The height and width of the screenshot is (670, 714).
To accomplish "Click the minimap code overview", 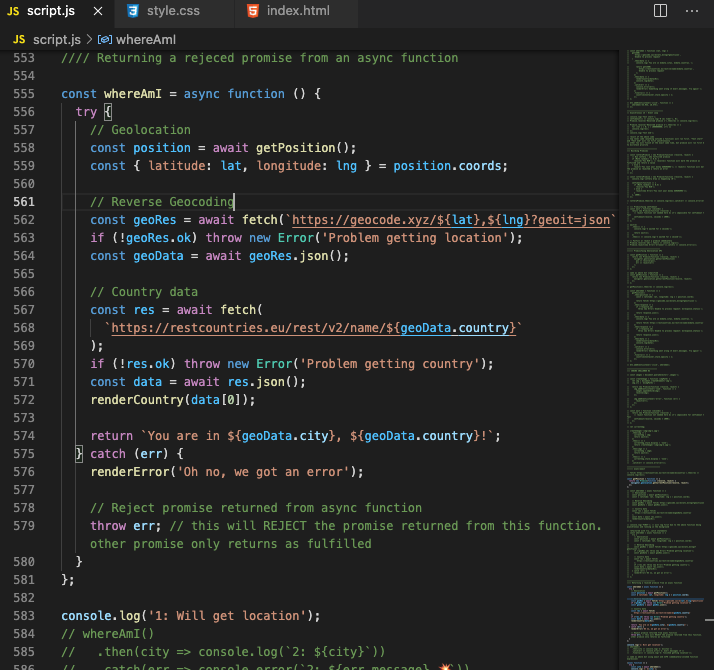I will (666, 360).
